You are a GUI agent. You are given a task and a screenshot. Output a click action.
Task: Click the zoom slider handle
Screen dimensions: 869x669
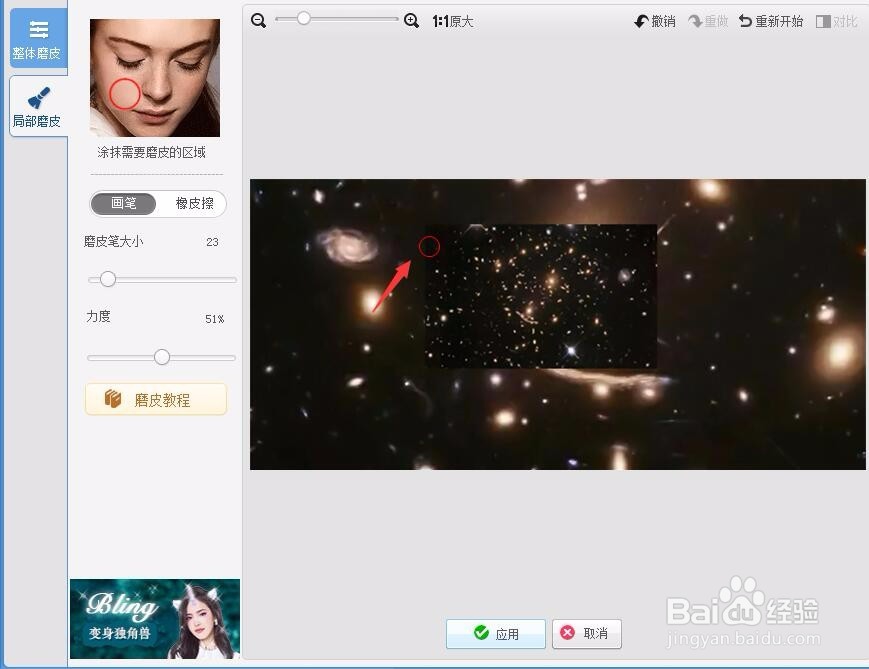pos(303,19)
